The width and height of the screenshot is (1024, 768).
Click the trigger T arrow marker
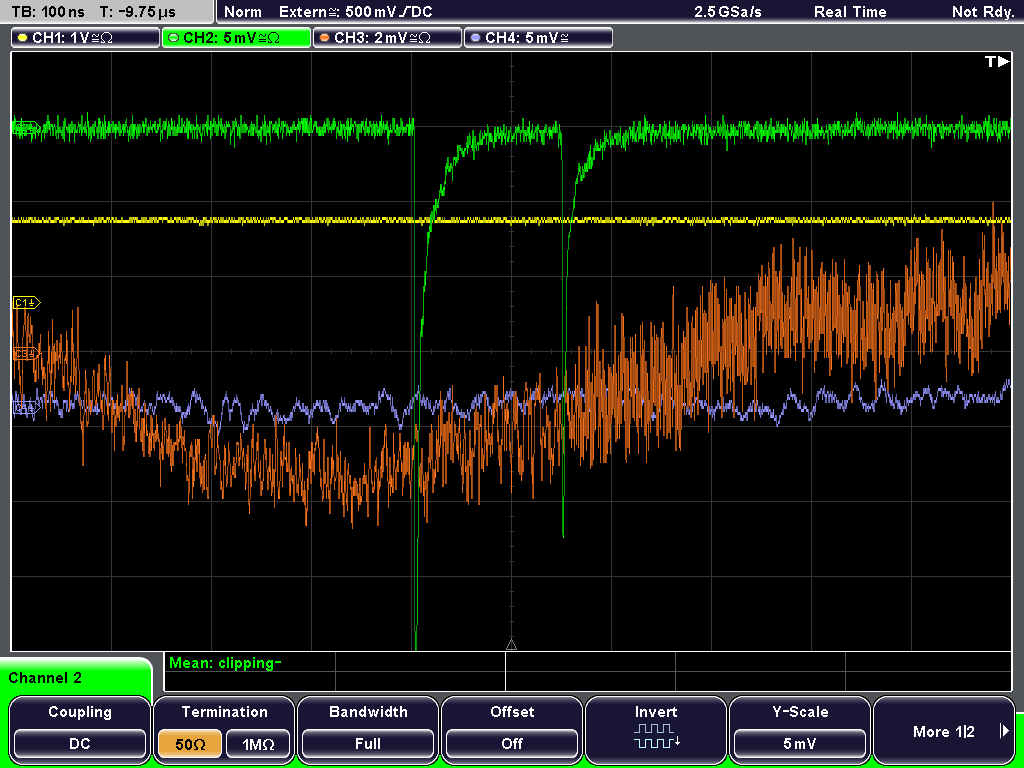(997, 61)
